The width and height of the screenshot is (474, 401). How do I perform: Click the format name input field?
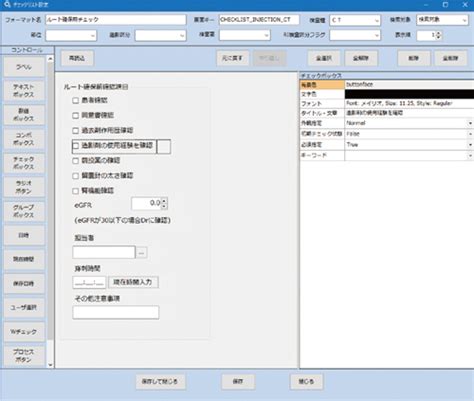(x=116, y=20)
